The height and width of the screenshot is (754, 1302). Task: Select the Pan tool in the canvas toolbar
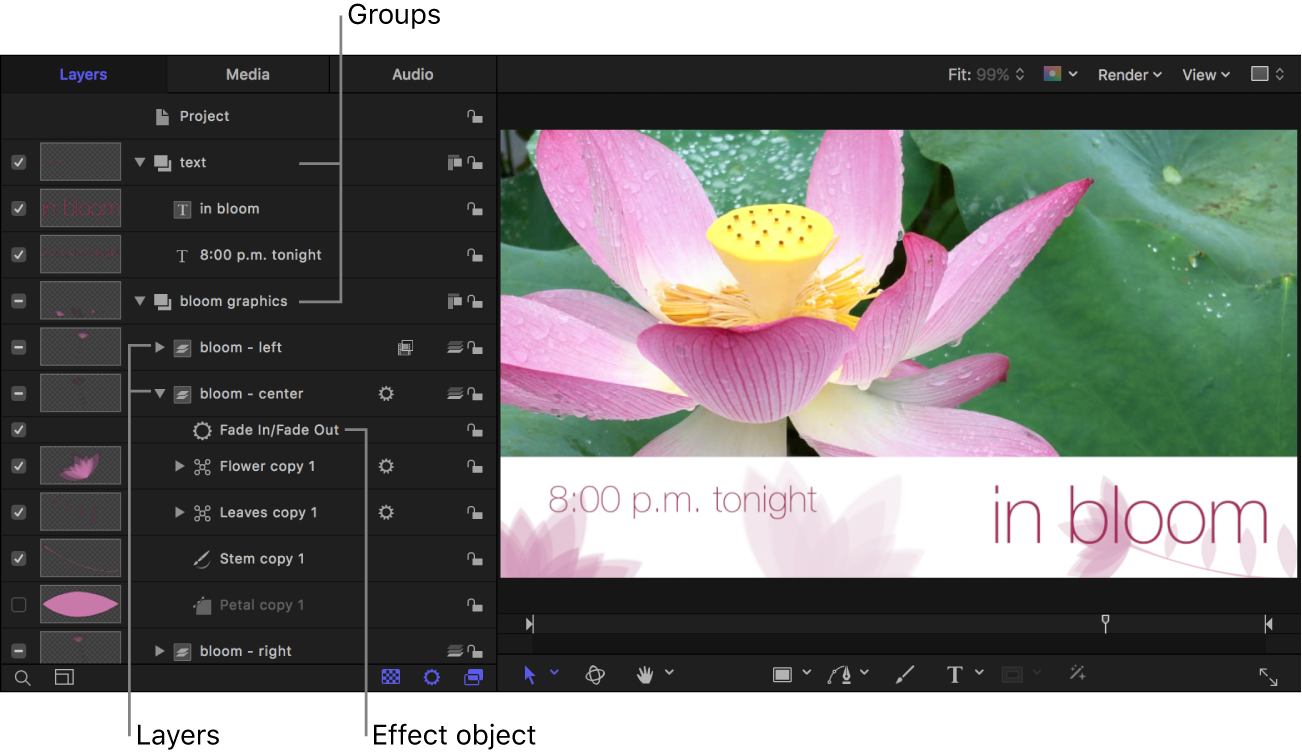click(647, 673)
